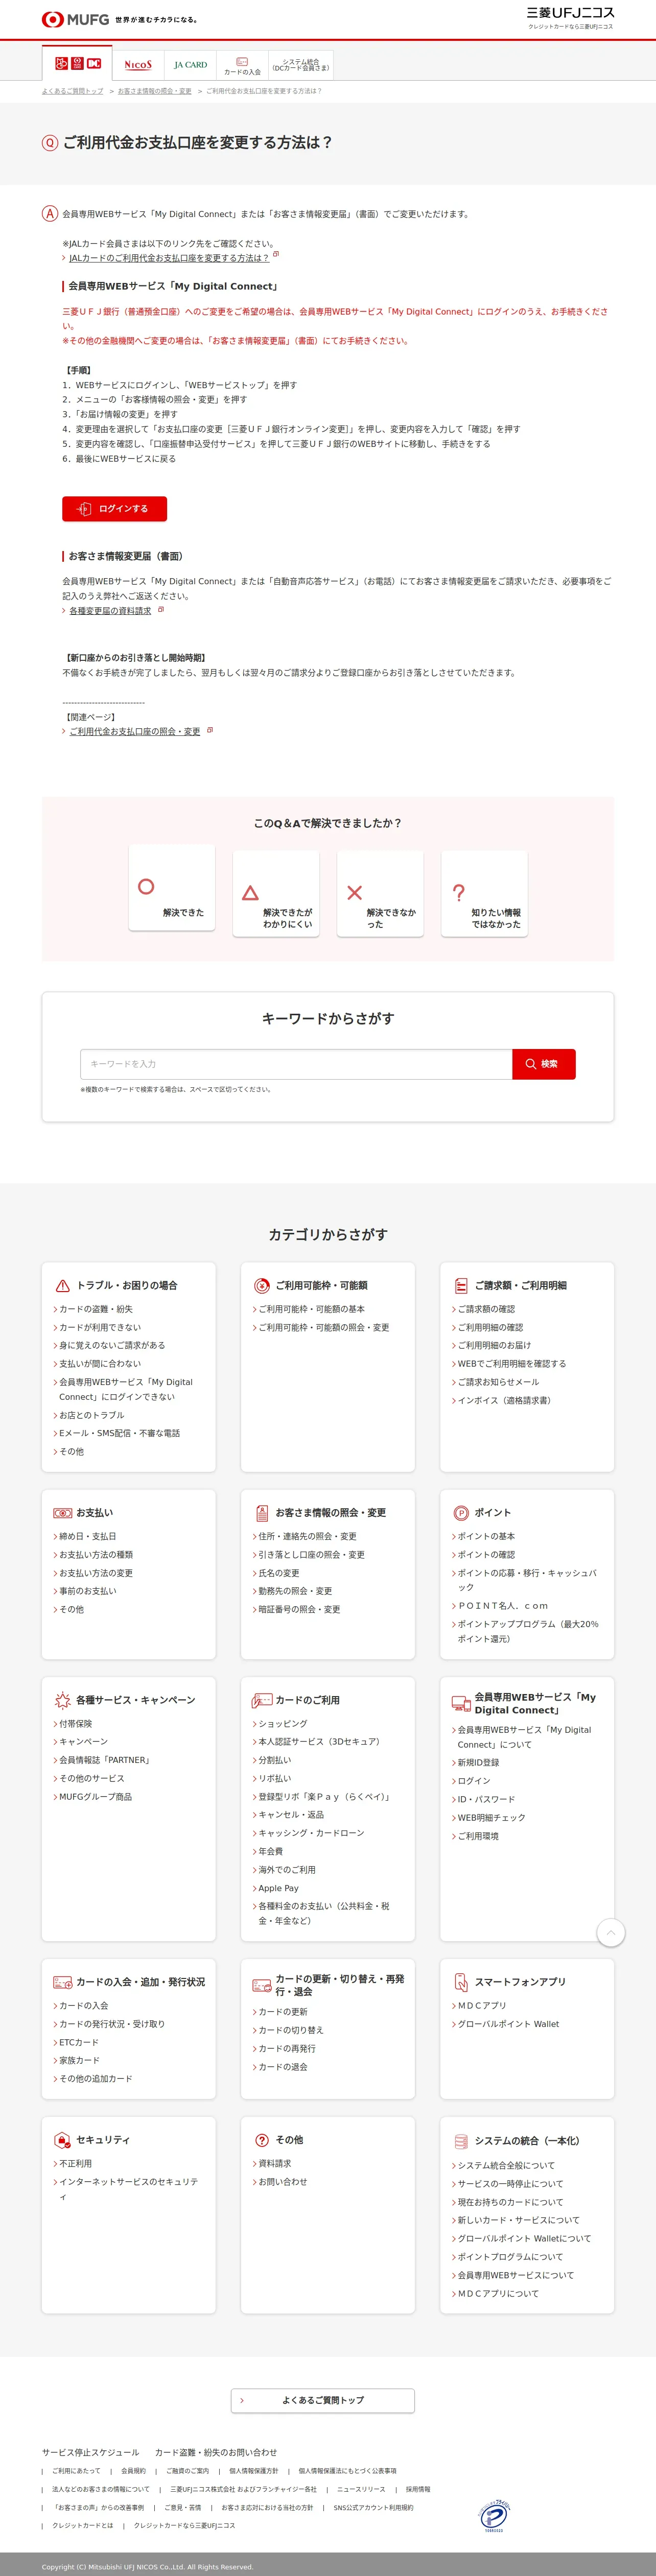Click the question icon beside その他 heading
656x2576 pixels.
click(262, 2140)
